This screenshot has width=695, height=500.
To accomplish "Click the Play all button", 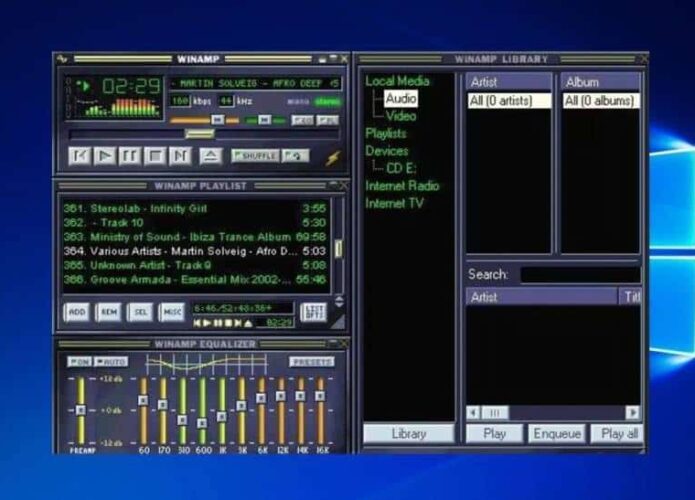I will click(619, 434).
